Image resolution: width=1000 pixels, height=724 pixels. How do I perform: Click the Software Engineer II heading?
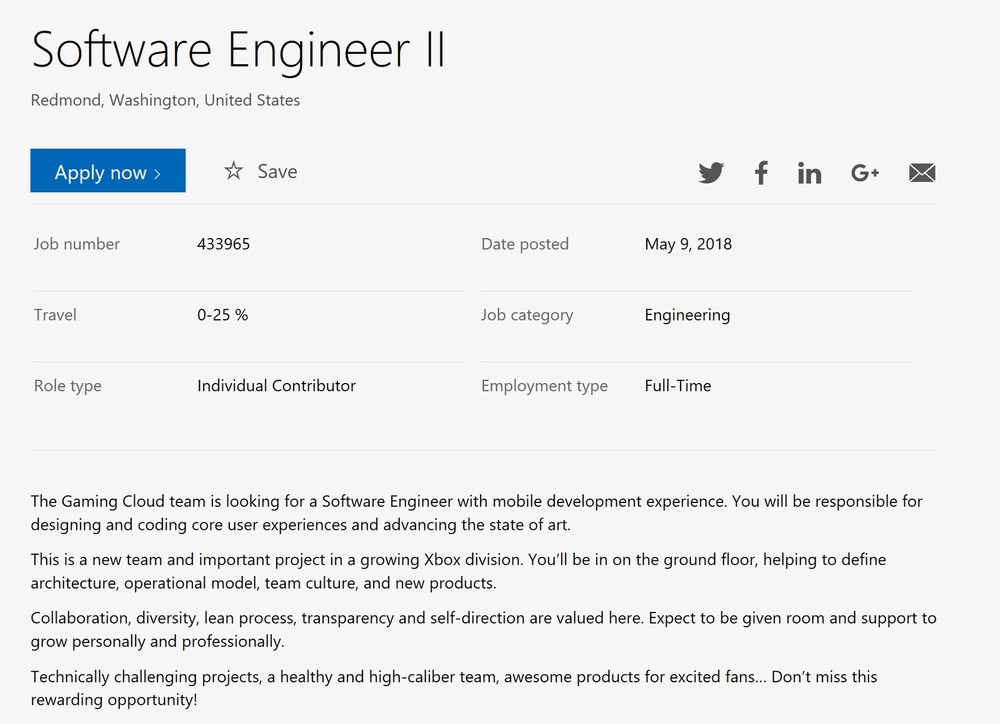[x=238, y=50]
